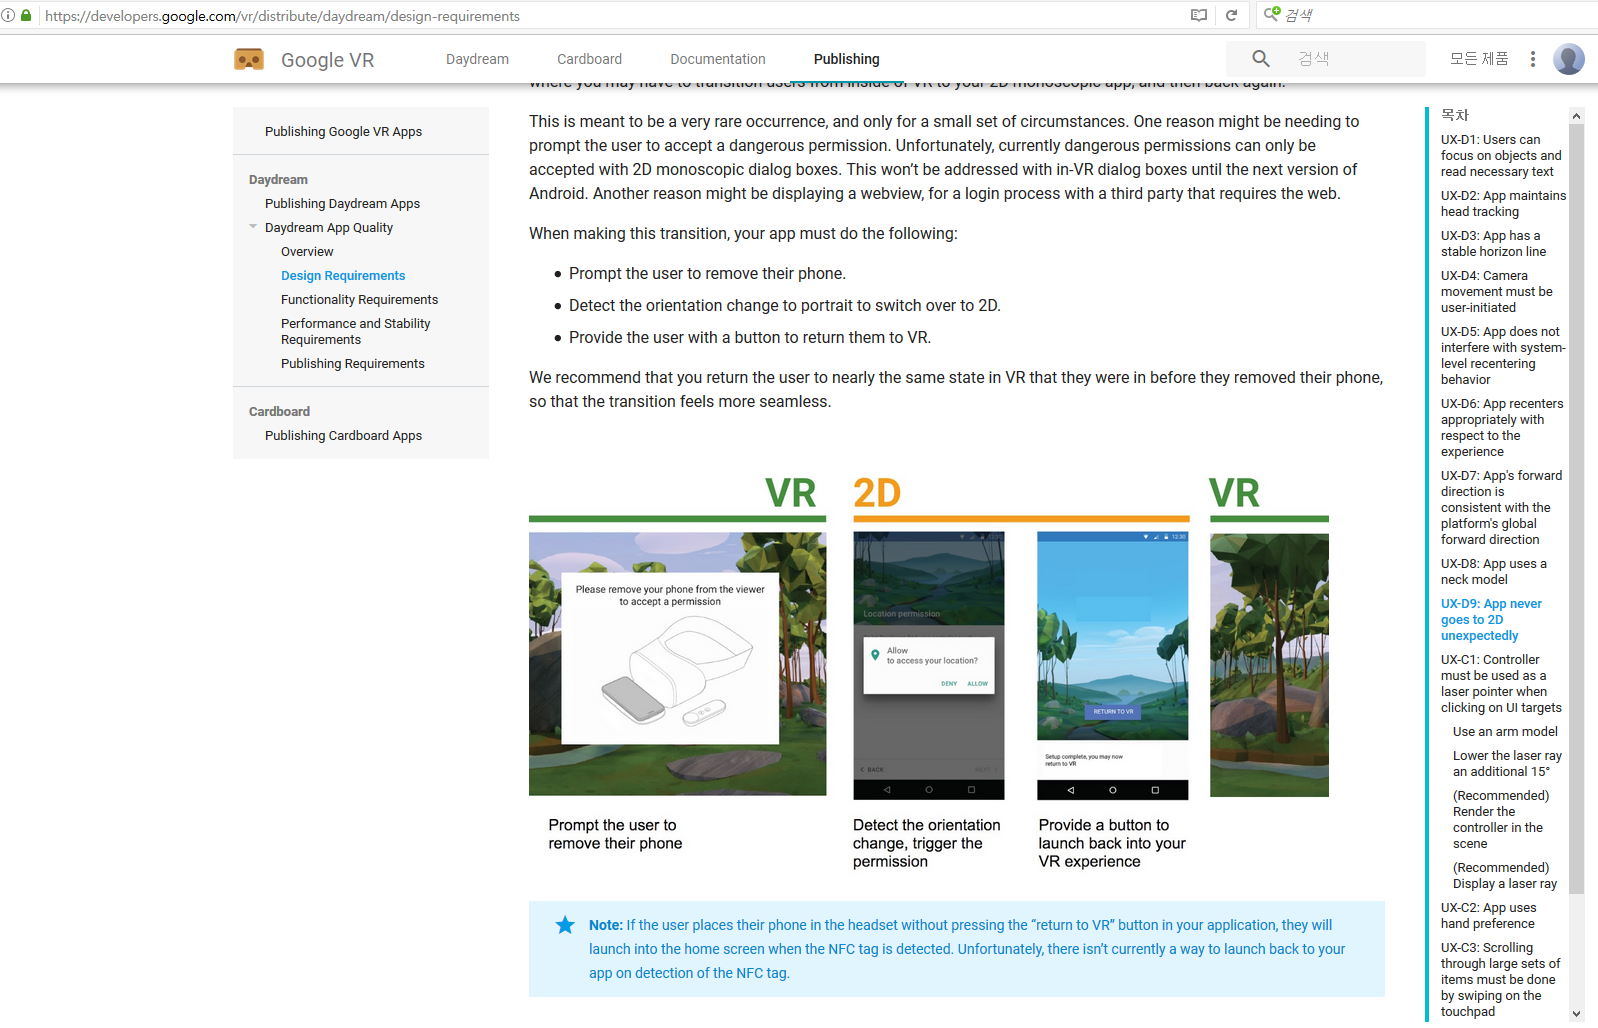Click the magnifier search icon in header
Image resolution: width=1598 pixels, height=1028 pixels.
pos(1261,59)
